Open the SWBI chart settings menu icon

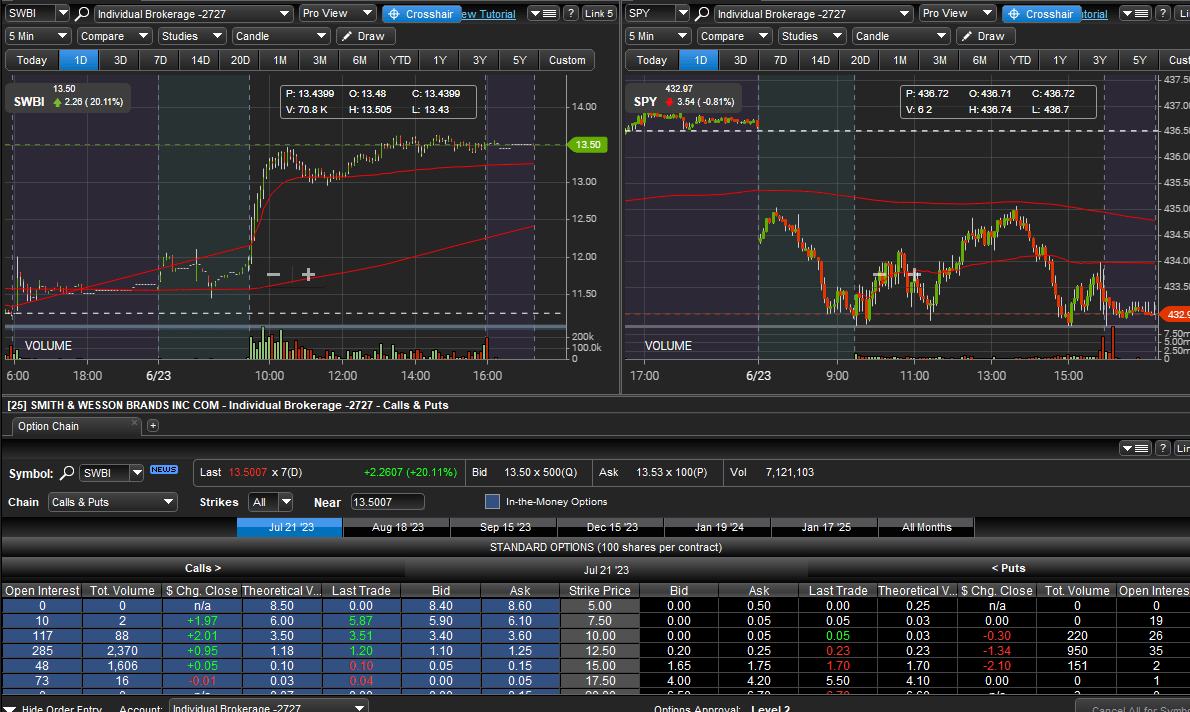coord(543,14)
